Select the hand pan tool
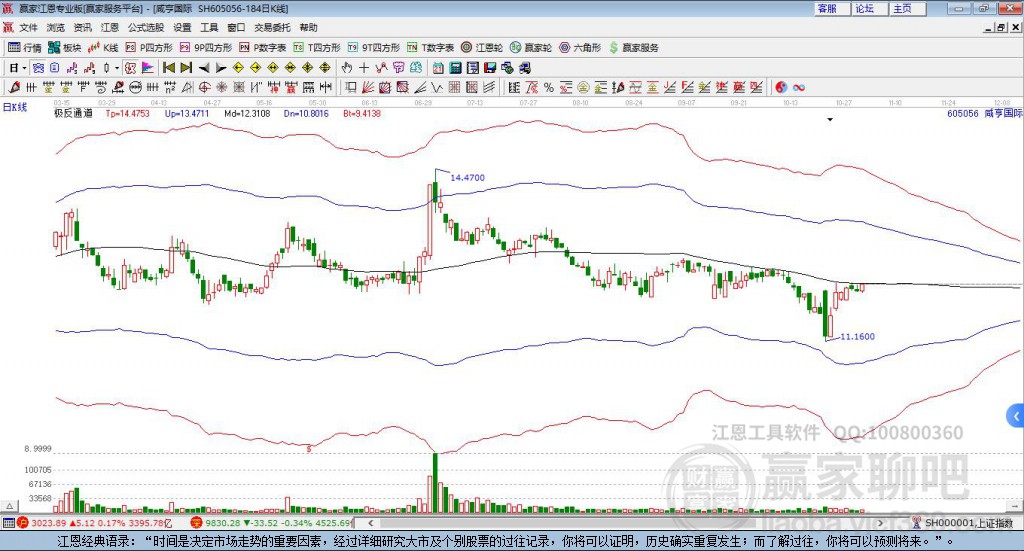Image resolution: width=1024 pixels, height=551 pixels. pos(347,68)
